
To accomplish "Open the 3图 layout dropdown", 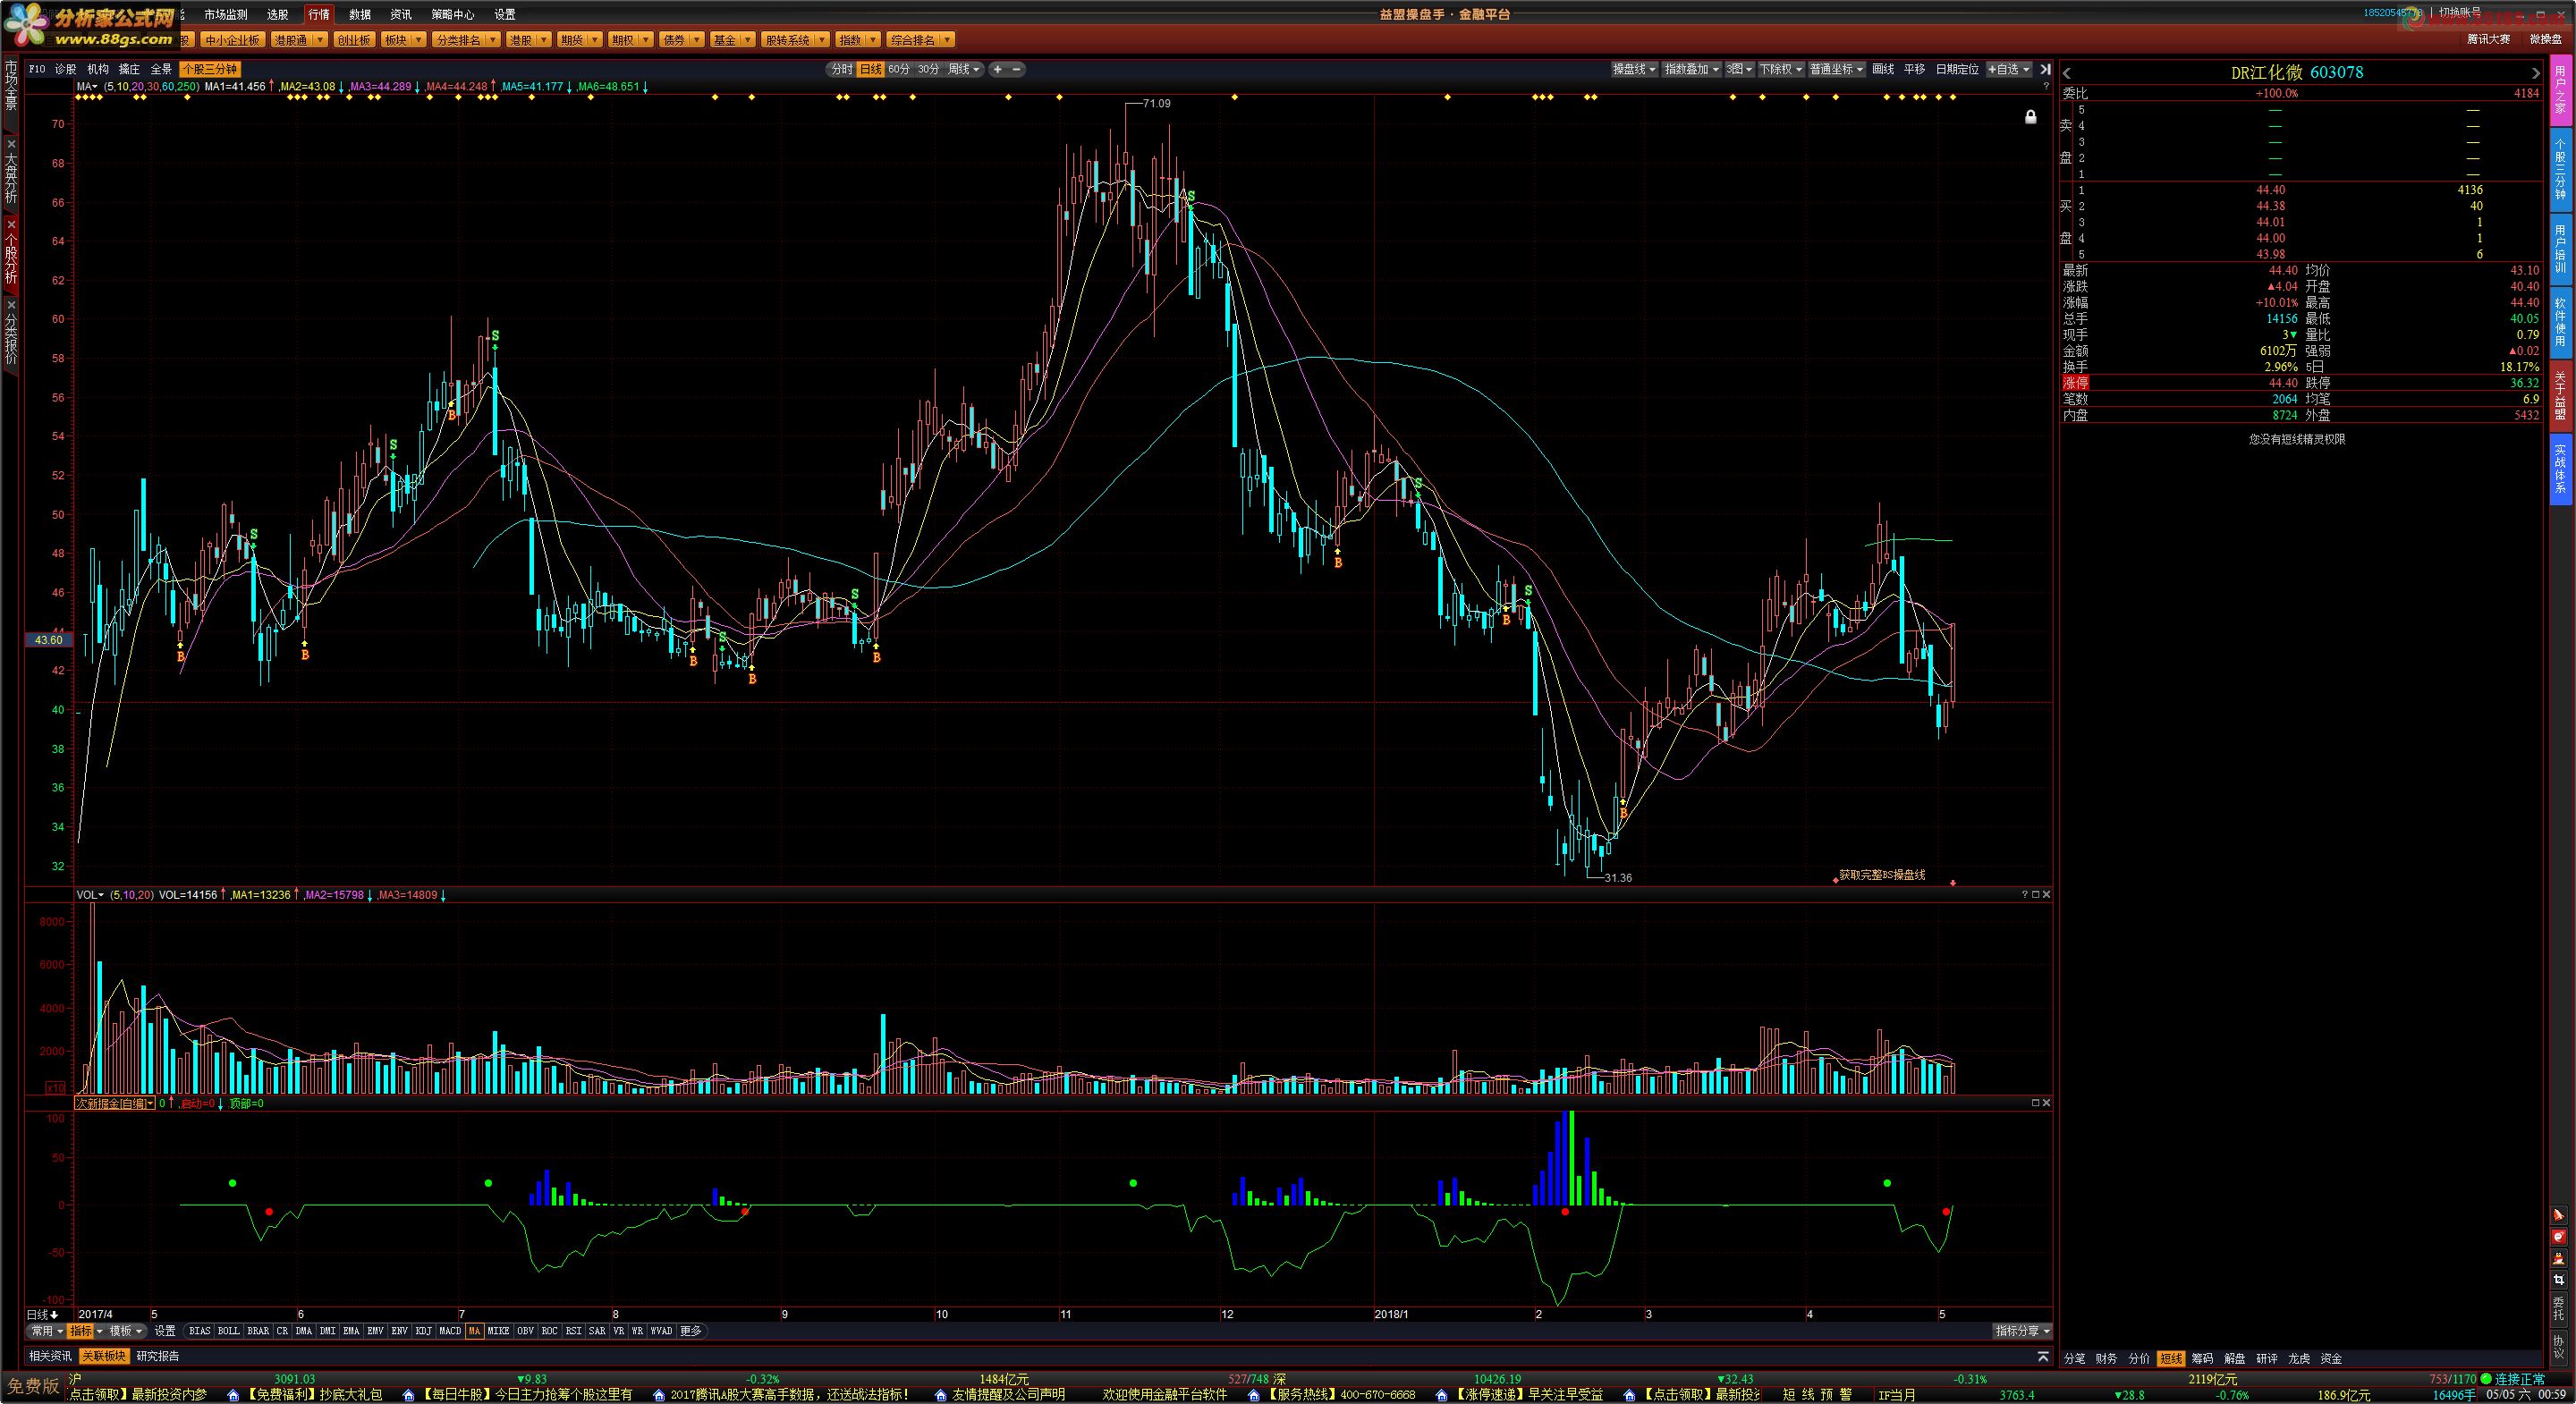I will (x=1739, y=69).
